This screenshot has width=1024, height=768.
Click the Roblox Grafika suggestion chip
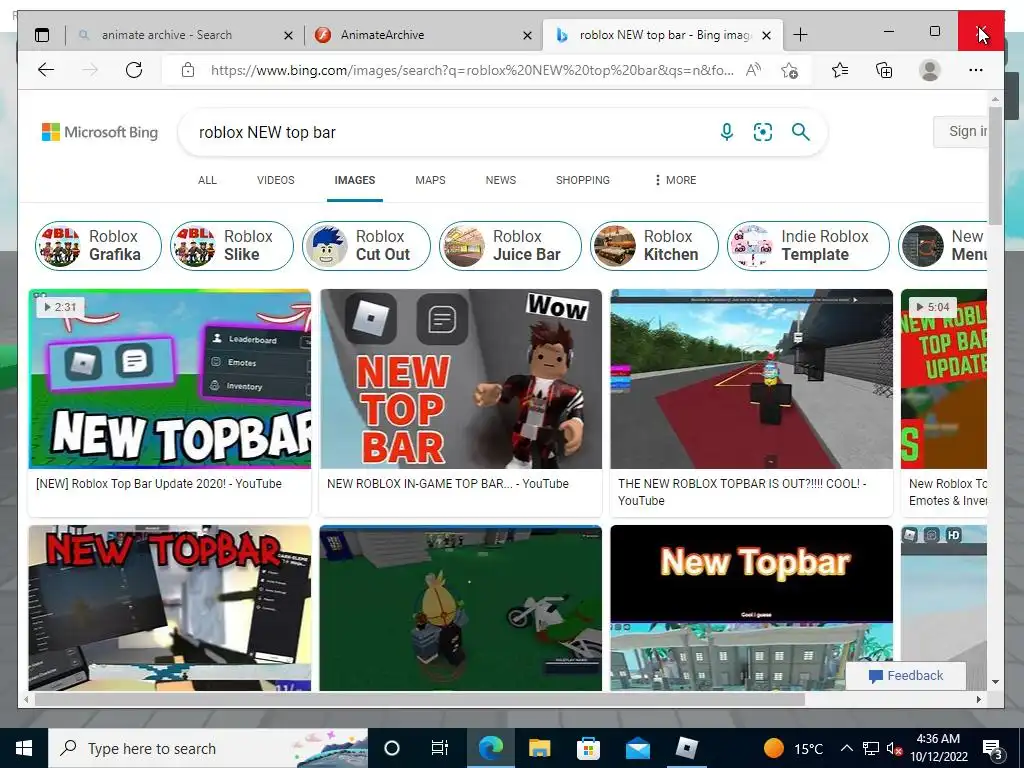click(98, 246)
